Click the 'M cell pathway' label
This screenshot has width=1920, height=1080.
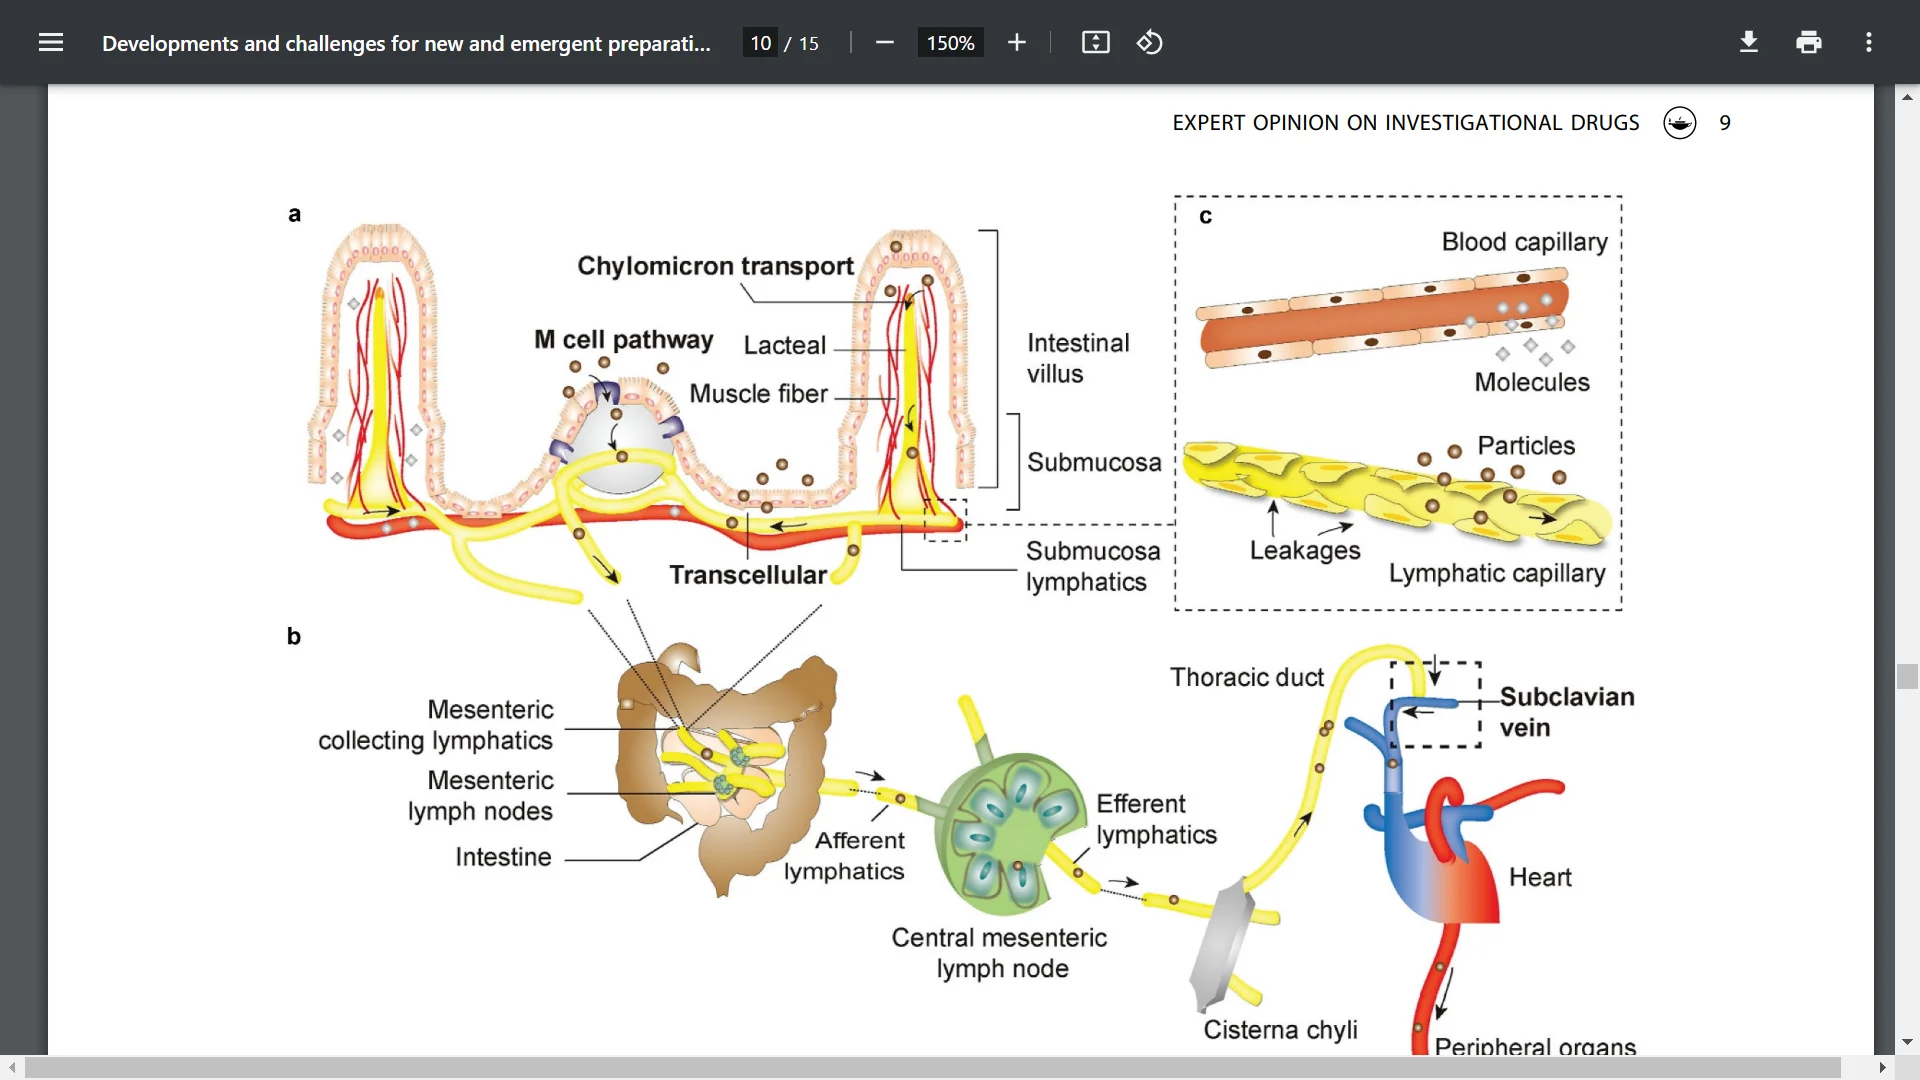click(x=624, y=340)
